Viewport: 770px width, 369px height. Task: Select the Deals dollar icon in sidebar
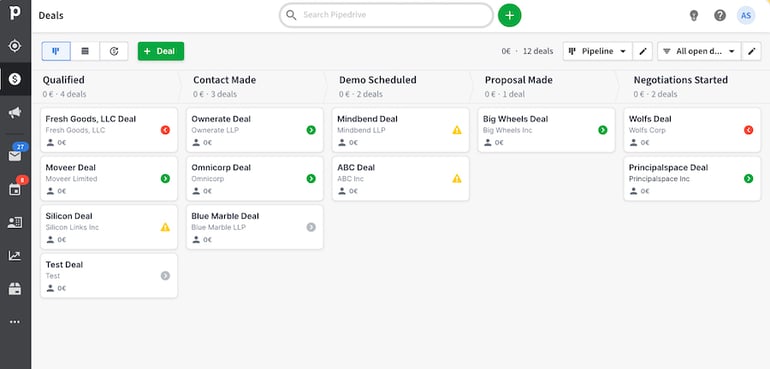point(15,79)
